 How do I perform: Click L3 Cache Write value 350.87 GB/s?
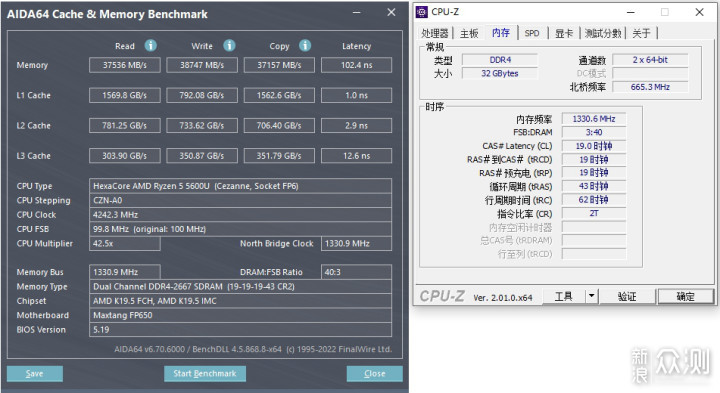(202, 156)
